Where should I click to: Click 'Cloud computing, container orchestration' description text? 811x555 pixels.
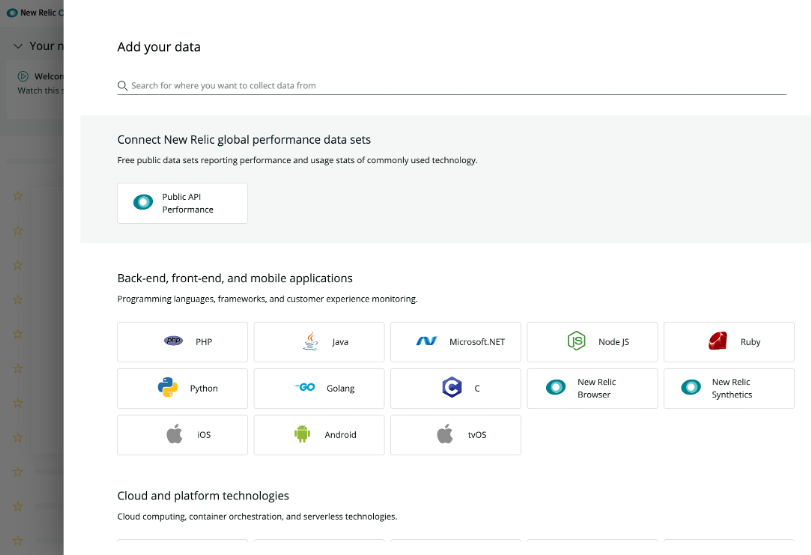pos(257,517)
